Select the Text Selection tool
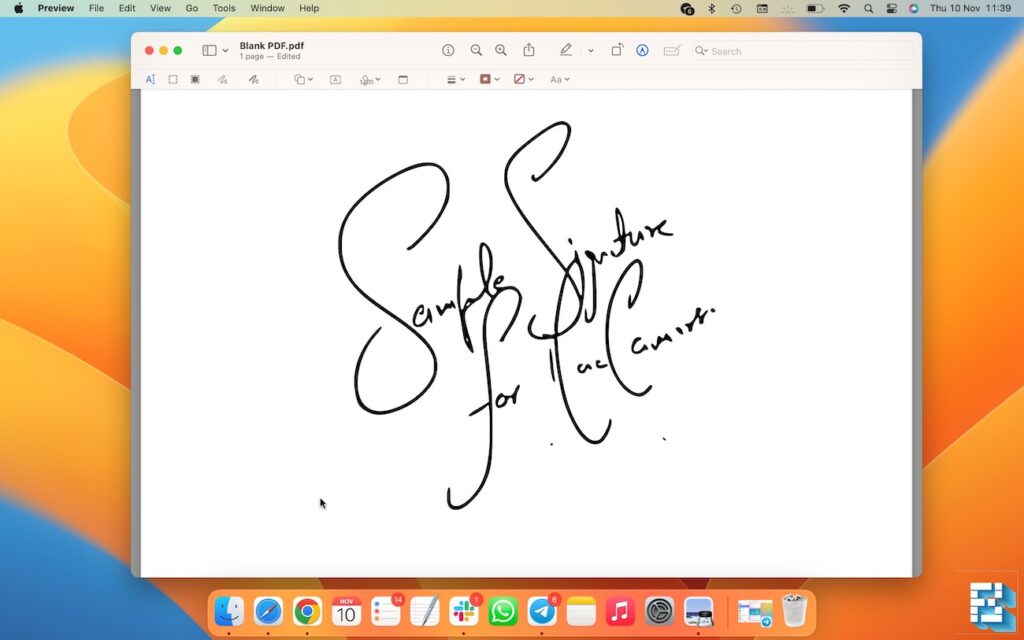 click(151, 79)
